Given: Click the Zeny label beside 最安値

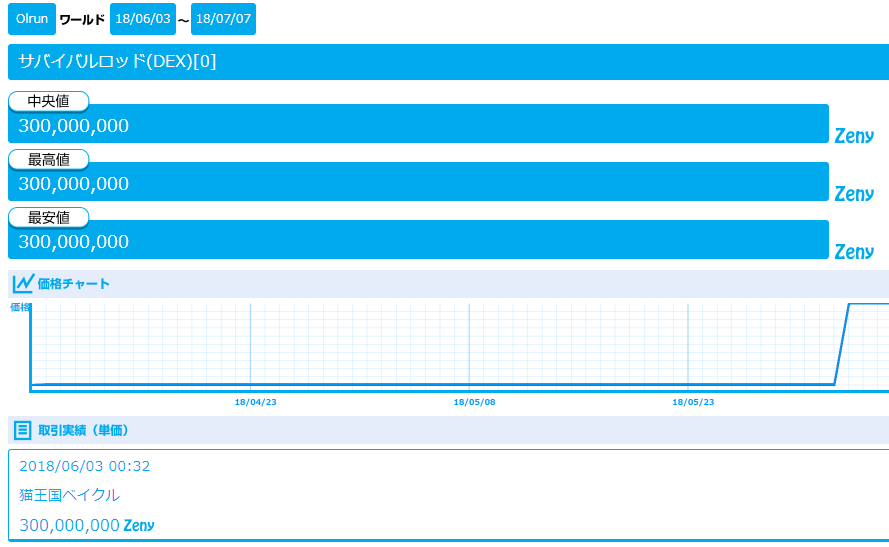Looking at the screenshot, I should coord(854,252).
